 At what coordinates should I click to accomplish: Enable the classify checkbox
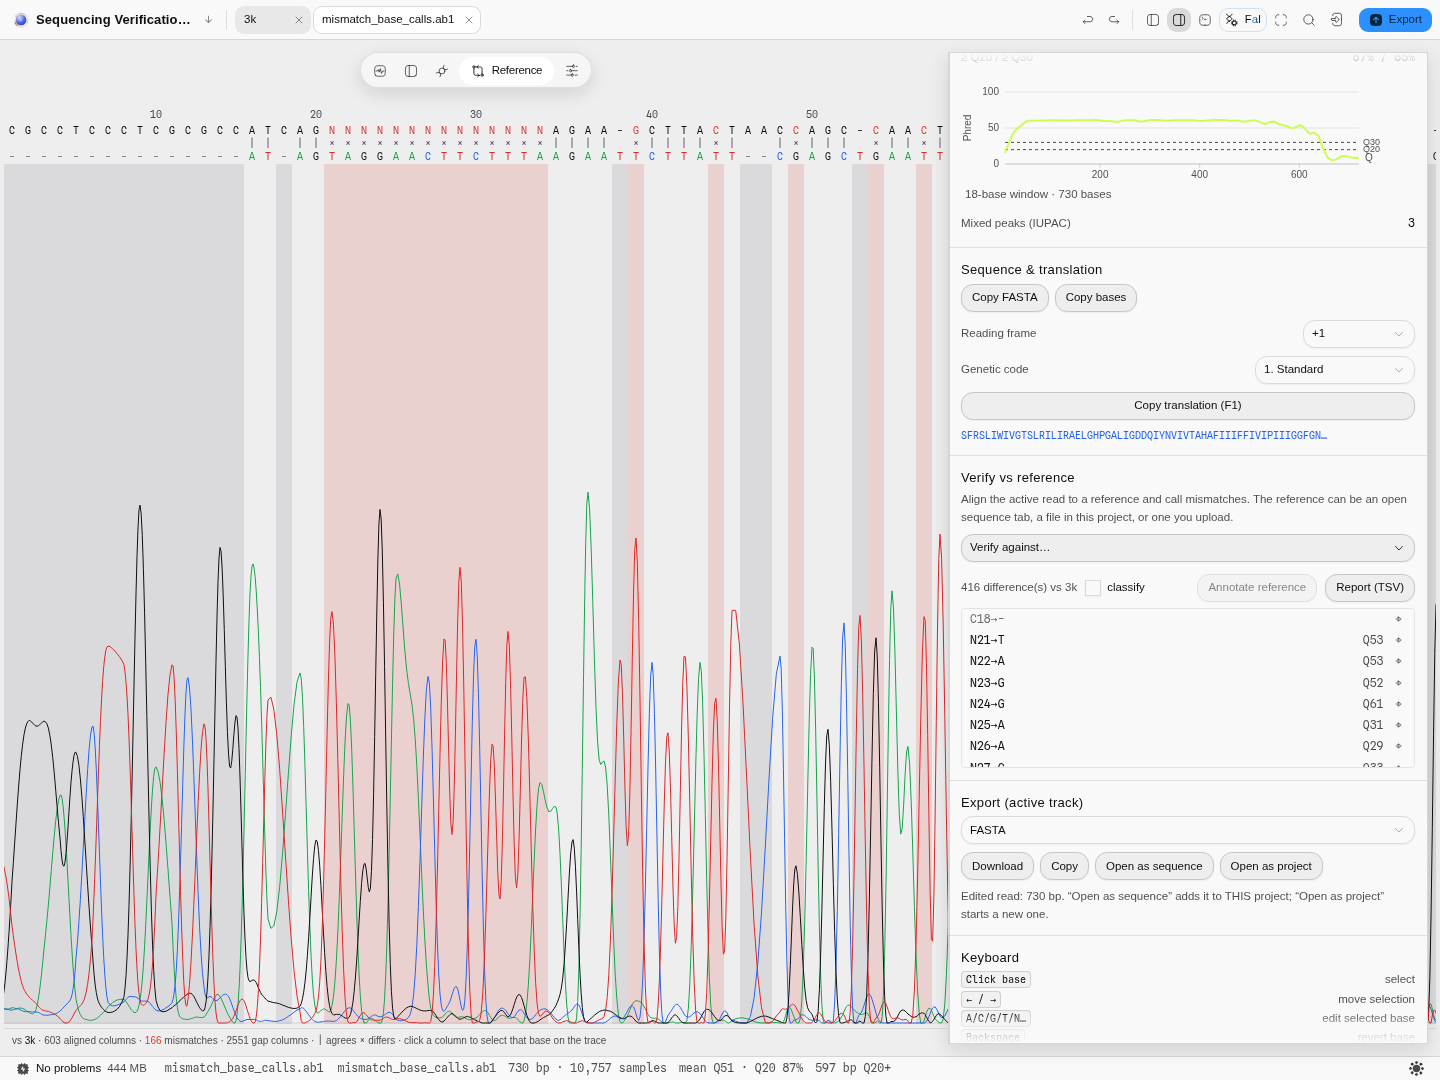[1093, 588]
